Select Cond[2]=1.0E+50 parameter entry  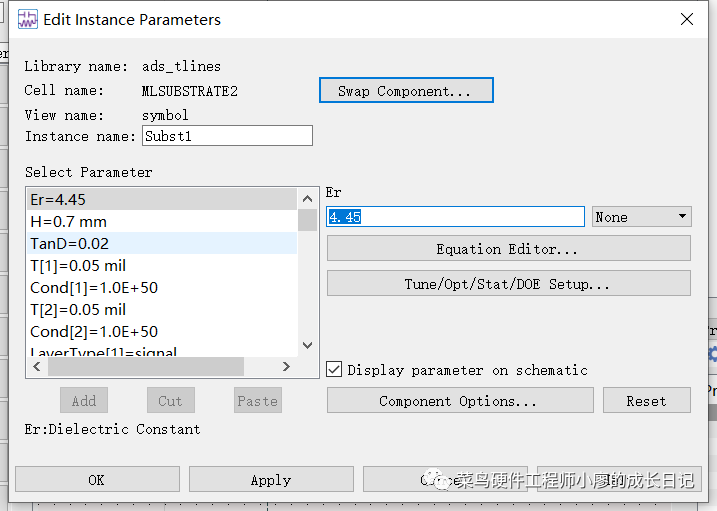[x=94, y=332]
